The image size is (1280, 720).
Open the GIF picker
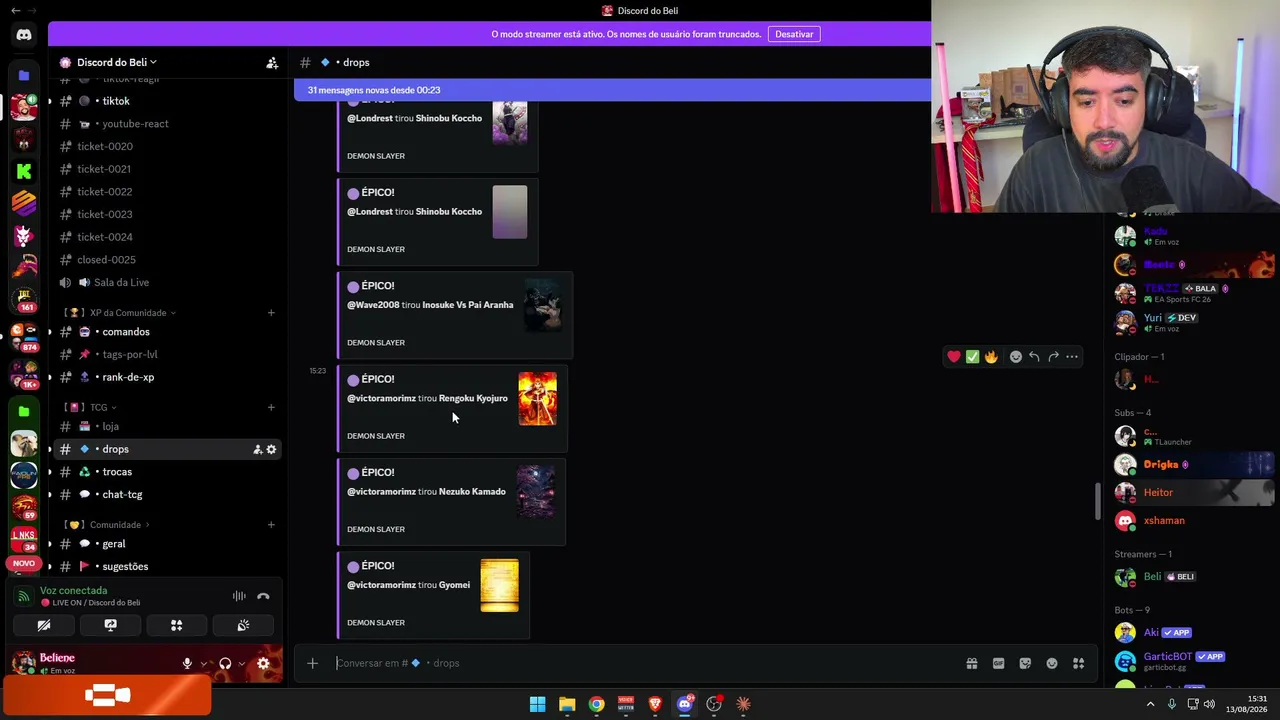998,663
